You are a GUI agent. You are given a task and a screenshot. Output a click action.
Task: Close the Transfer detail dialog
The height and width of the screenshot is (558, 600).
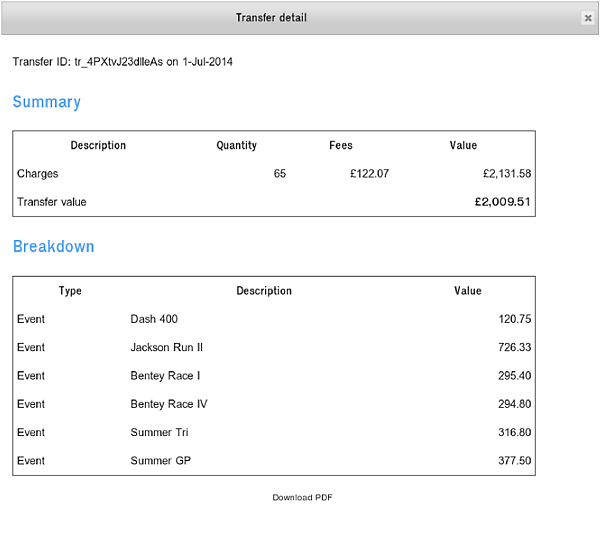tap(588, 18)
